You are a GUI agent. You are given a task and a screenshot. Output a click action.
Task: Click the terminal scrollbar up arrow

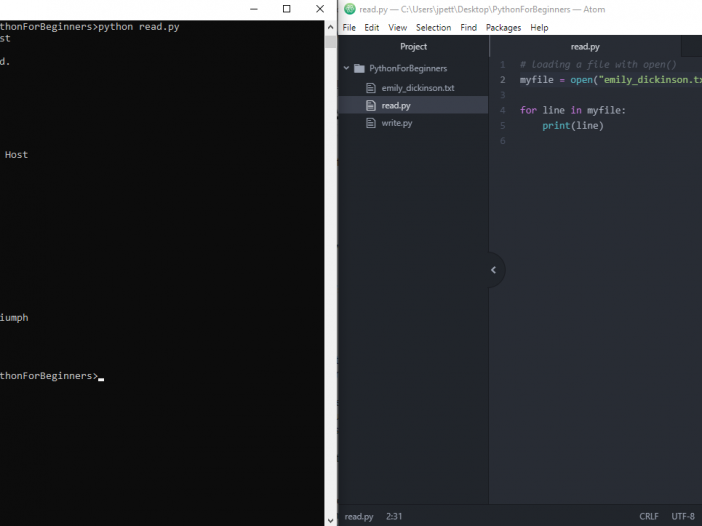pyautogui.click(x=330, y=27)
